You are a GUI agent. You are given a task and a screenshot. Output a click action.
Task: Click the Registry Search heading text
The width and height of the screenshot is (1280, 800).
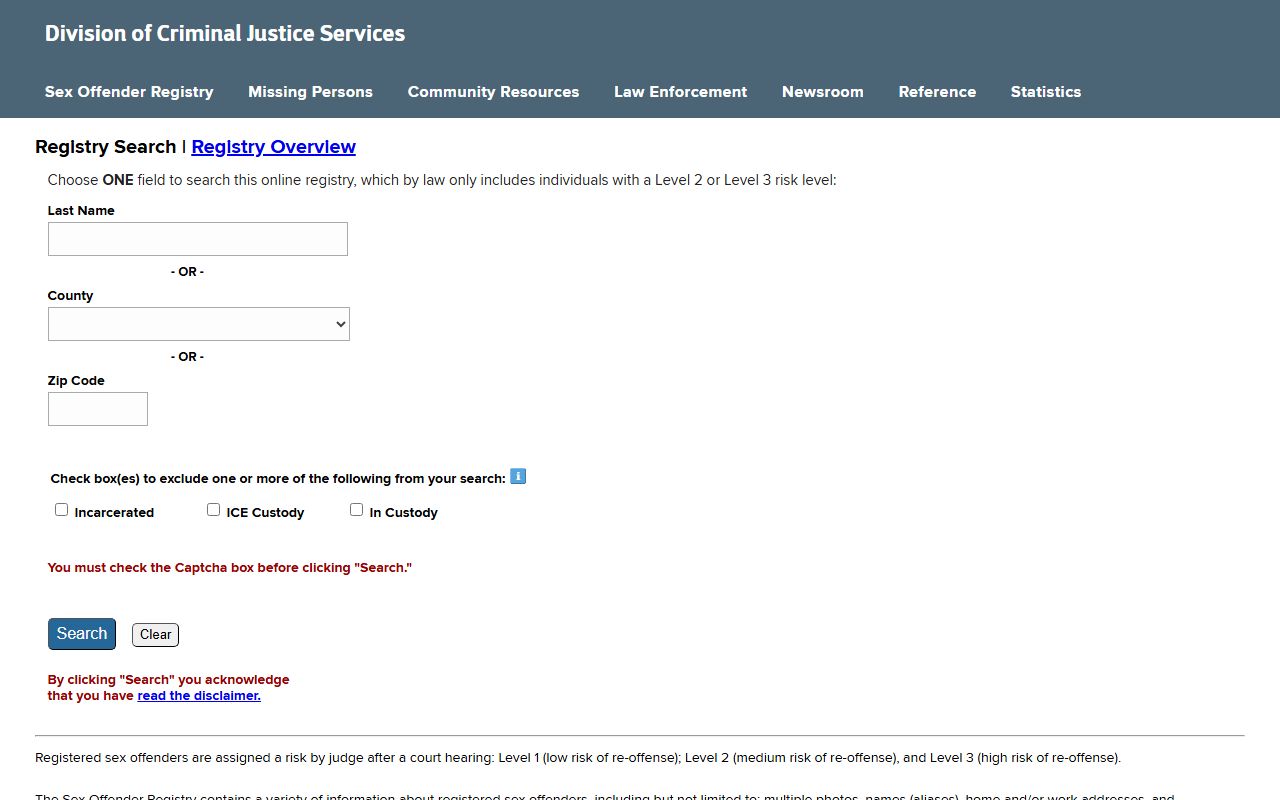(106, 147)
